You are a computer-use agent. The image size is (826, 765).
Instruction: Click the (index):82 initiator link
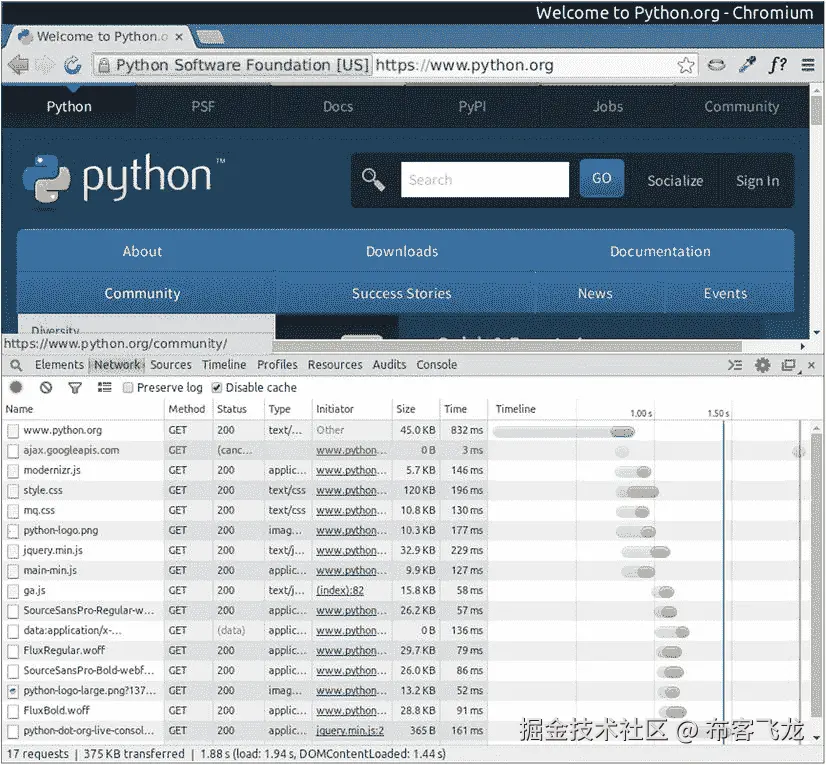(340, 591)
